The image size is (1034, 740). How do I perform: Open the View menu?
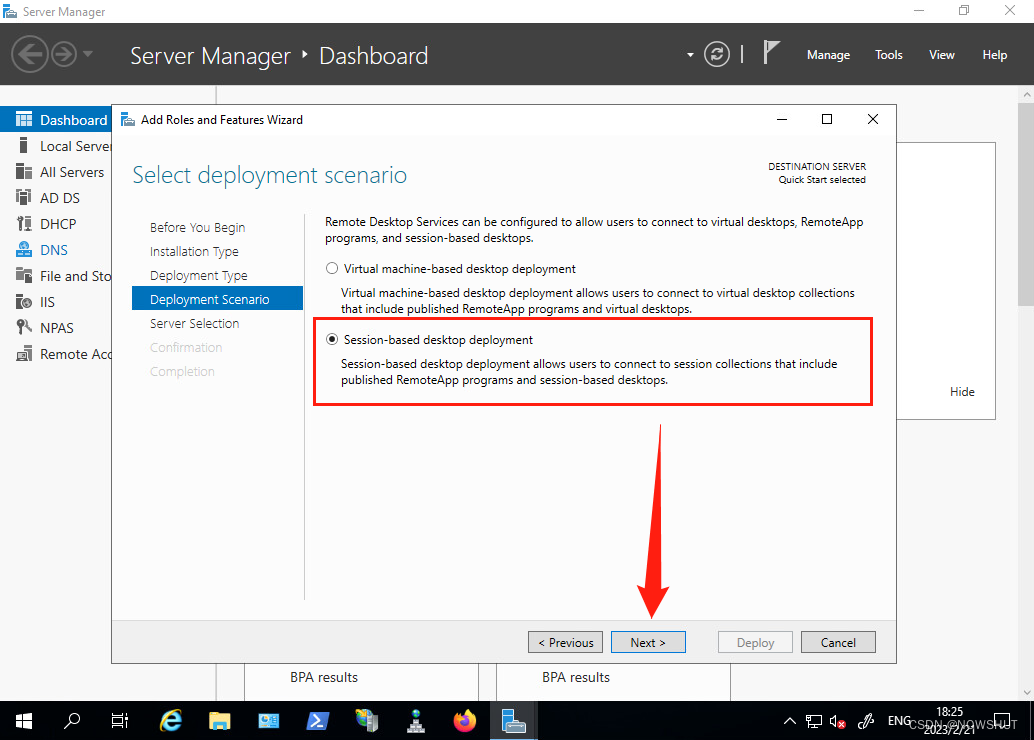pos(942,55)
